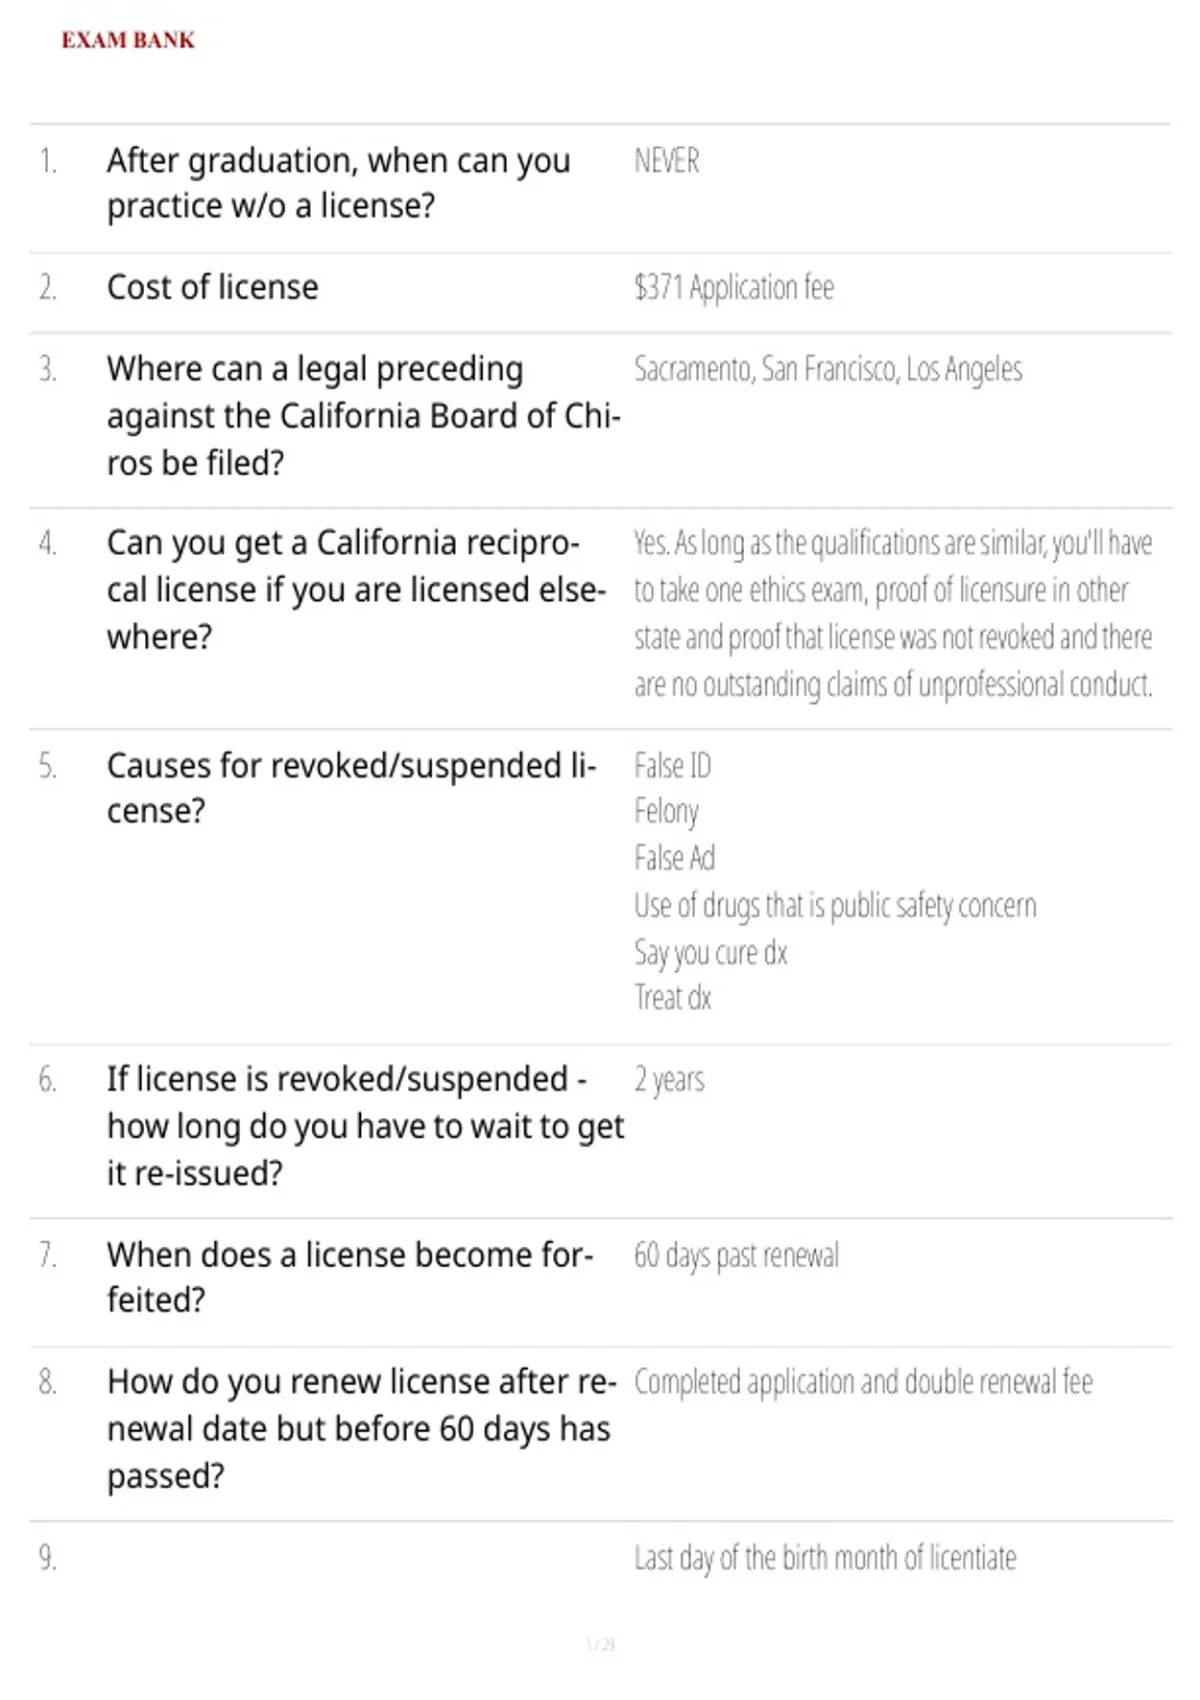Click Last day of birth month answer
1200x1700 pixels.
(x=825, y=1558)
